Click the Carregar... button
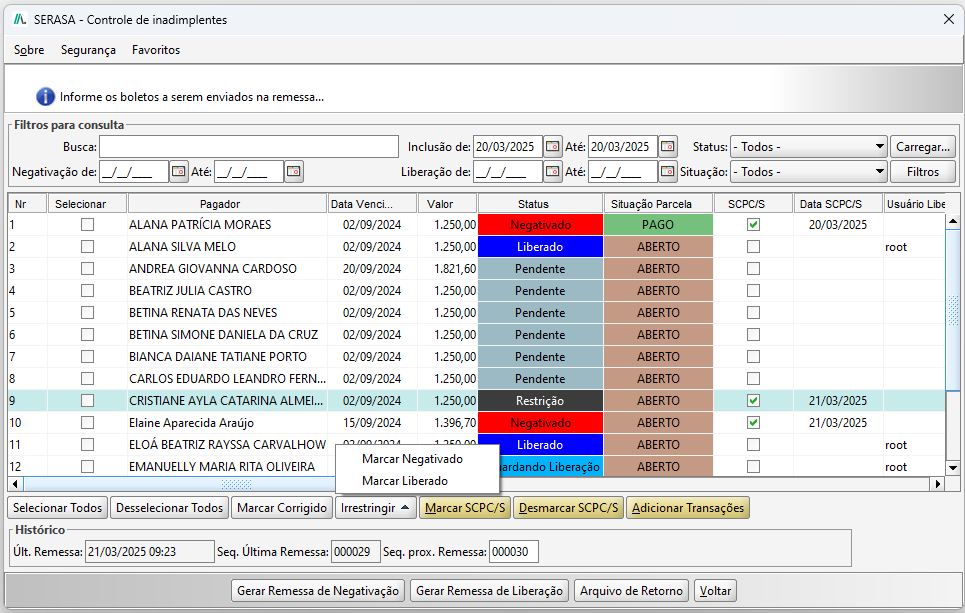The height and width of the screenshot is (613, 965). point(923,146)
